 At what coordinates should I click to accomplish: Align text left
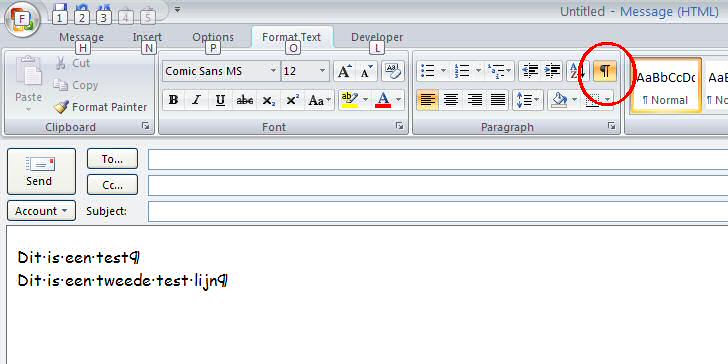[x=428, y=100]
